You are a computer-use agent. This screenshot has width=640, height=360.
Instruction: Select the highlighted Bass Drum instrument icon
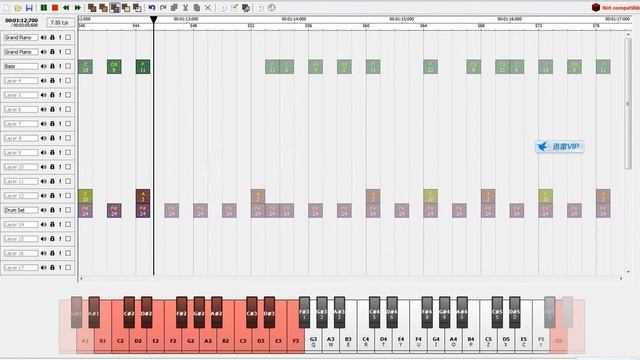click(115, 8)
